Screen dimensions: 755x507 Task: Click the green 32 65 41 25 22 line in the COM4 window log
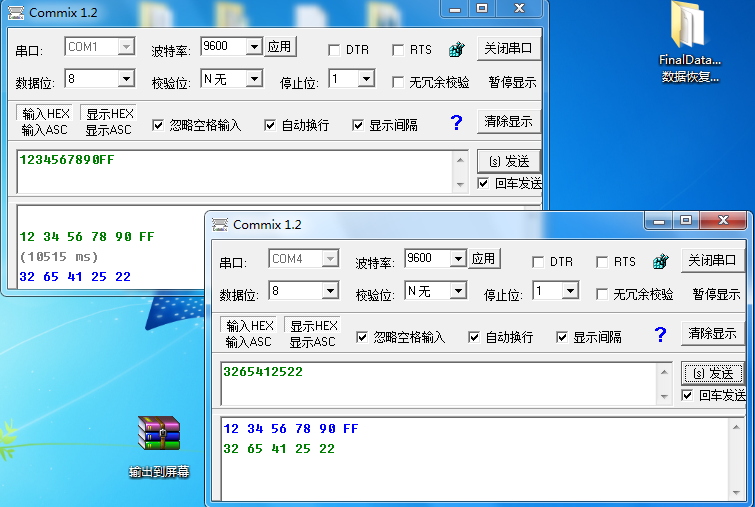tap(279, 448)
